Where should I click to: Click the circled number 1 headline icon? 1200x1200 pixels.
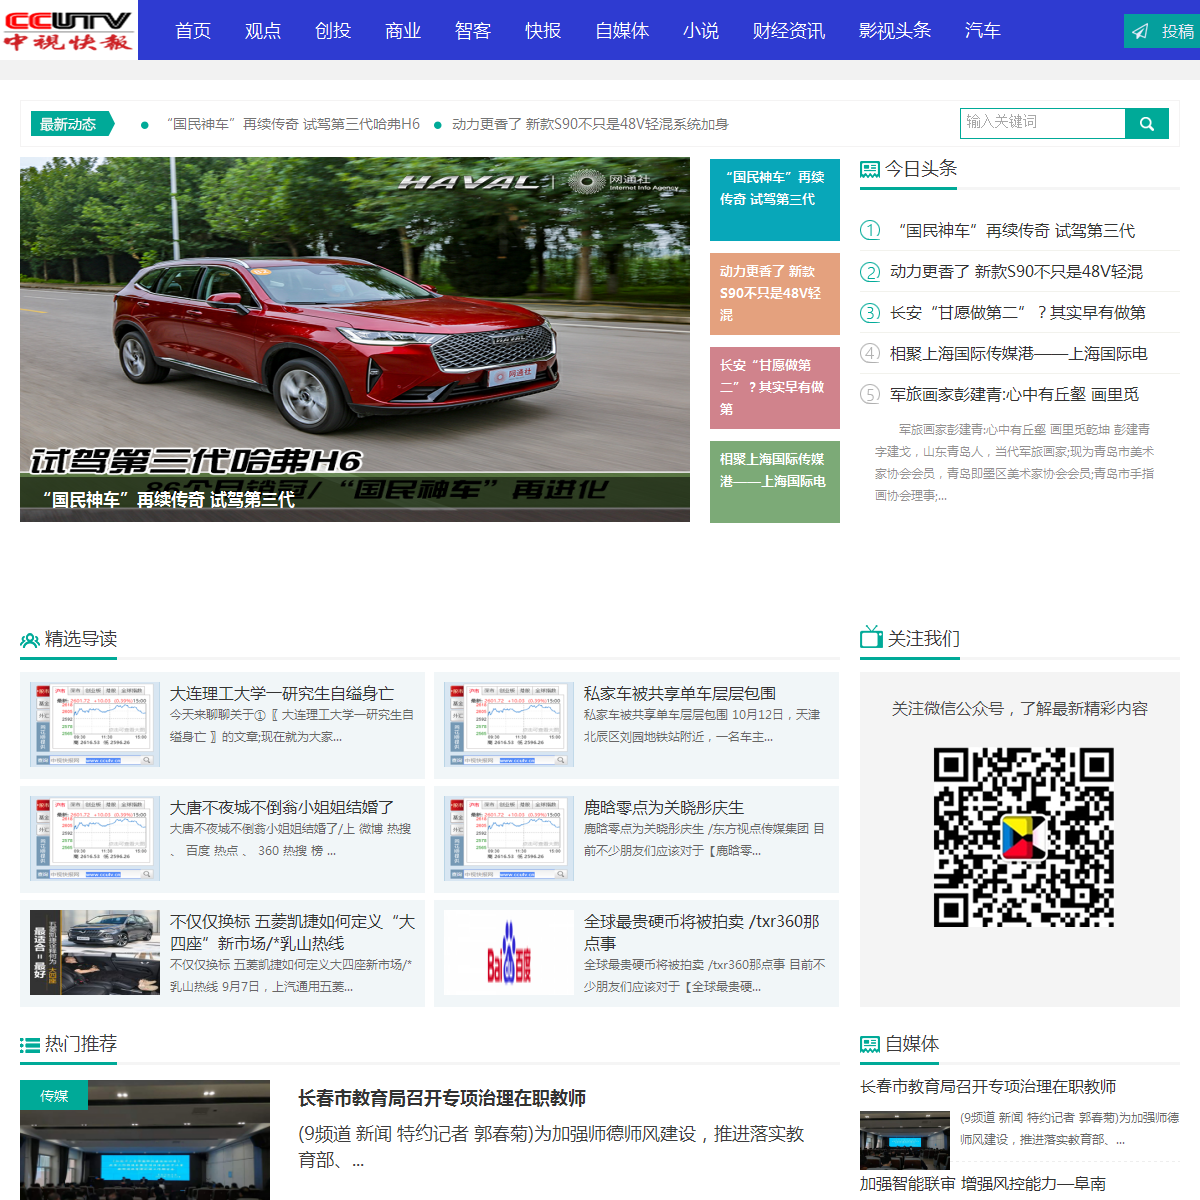870,231
